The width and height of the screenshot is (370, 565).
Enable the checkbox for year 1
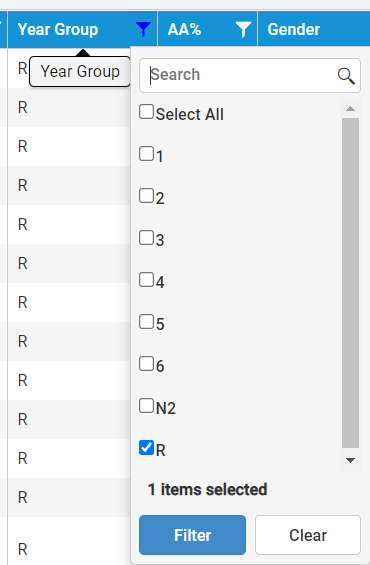(x=146, y=154)
